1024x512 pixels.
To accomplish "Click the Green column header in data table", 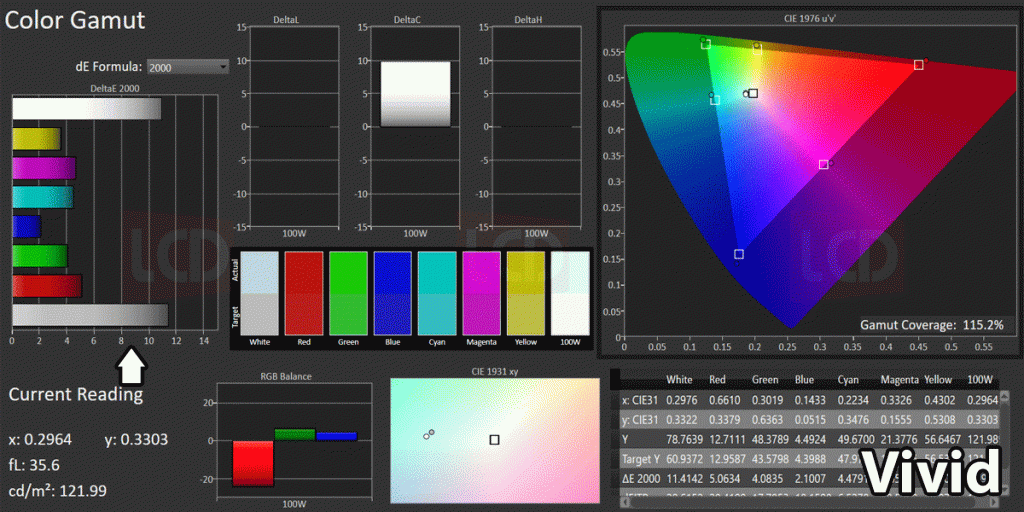I will point(765,379).
